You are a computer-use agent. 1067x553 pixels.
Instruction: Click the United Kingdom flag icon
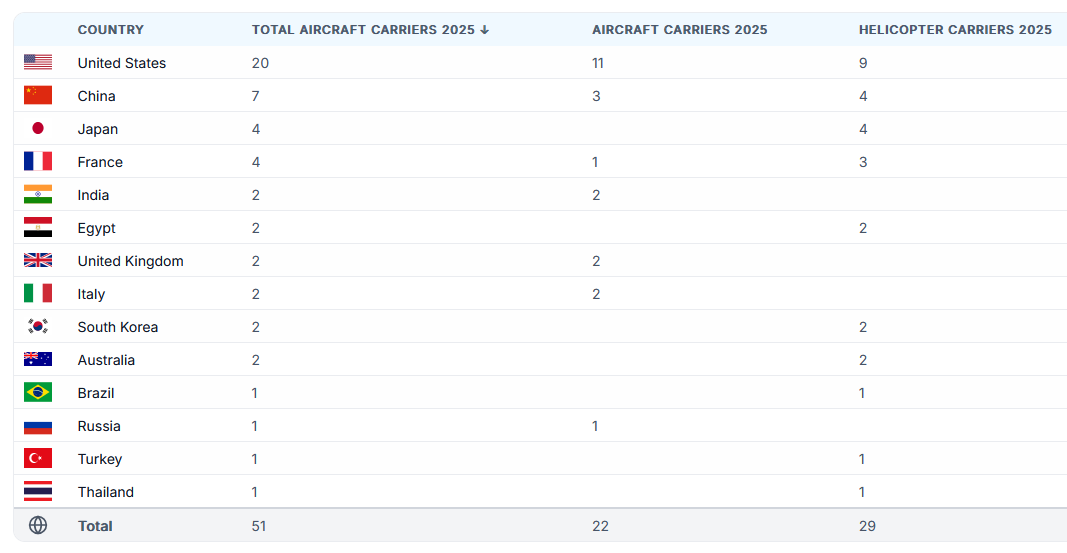tap(38, 261)
